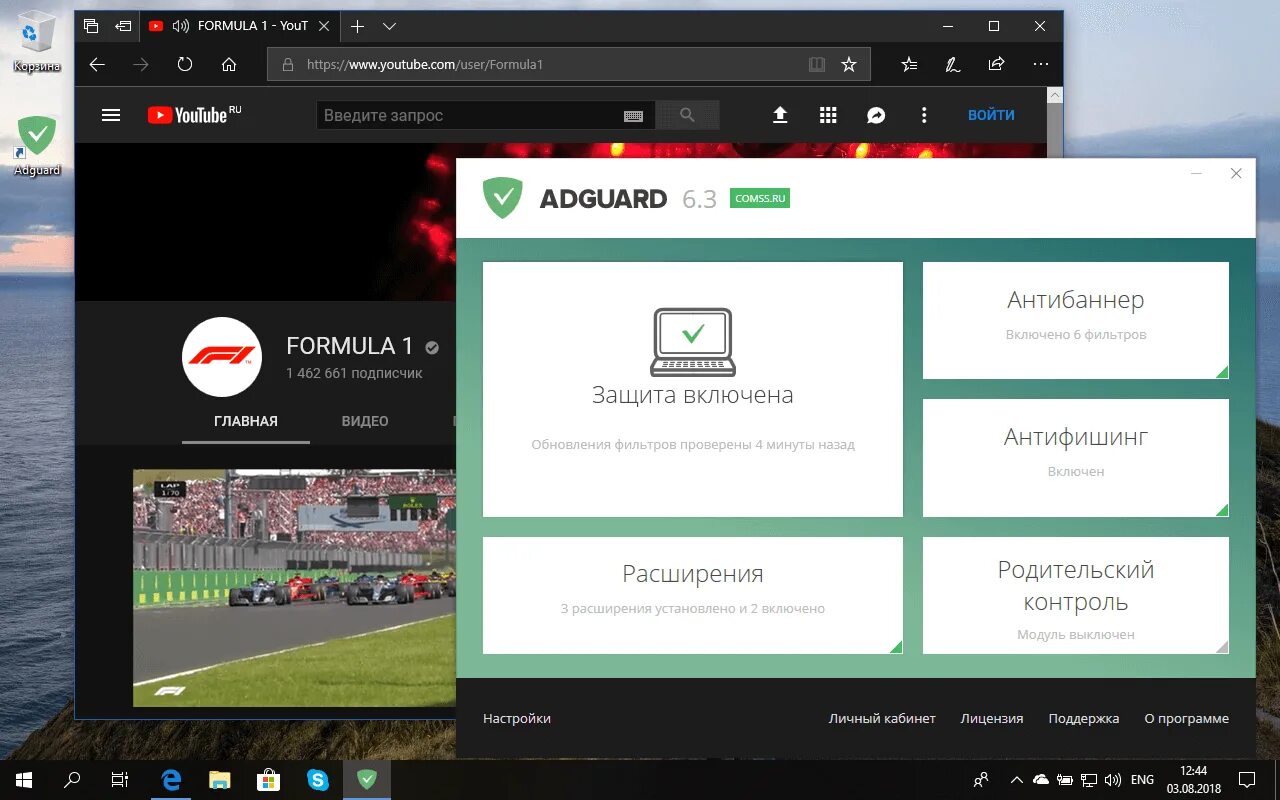Click the ВОЙТИ sign-in button
This screenshot has height=800, width=1280.
click(991, 115)
